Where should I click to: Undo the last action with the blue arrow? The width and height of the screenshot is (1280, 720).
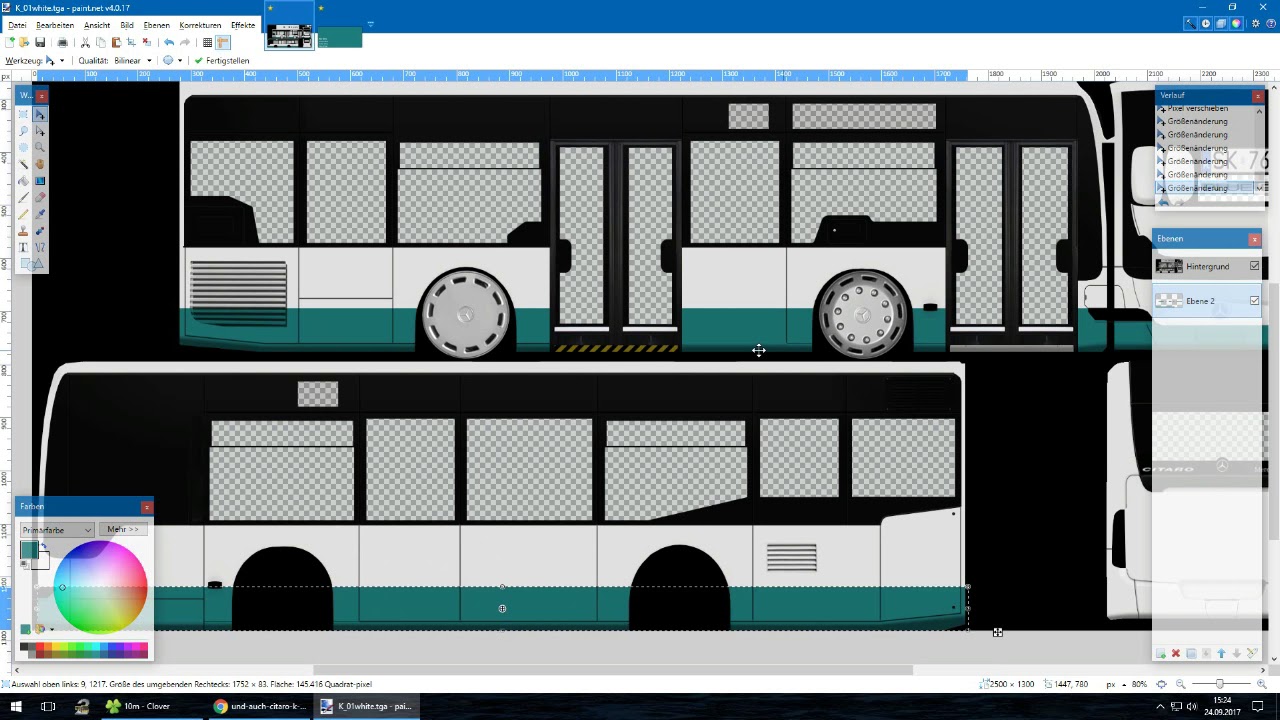tap(169, 42)
